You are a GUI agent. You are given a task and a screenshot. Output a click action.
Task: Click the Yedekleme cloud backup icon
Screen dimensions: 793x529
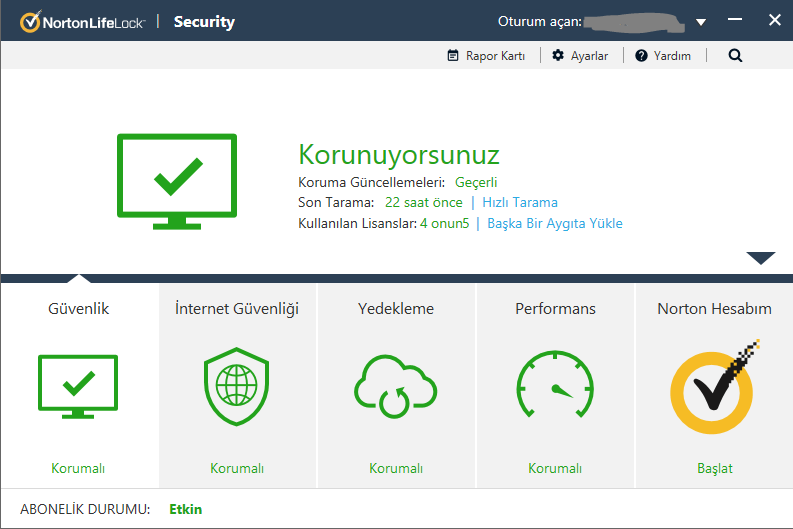point(396,387)
